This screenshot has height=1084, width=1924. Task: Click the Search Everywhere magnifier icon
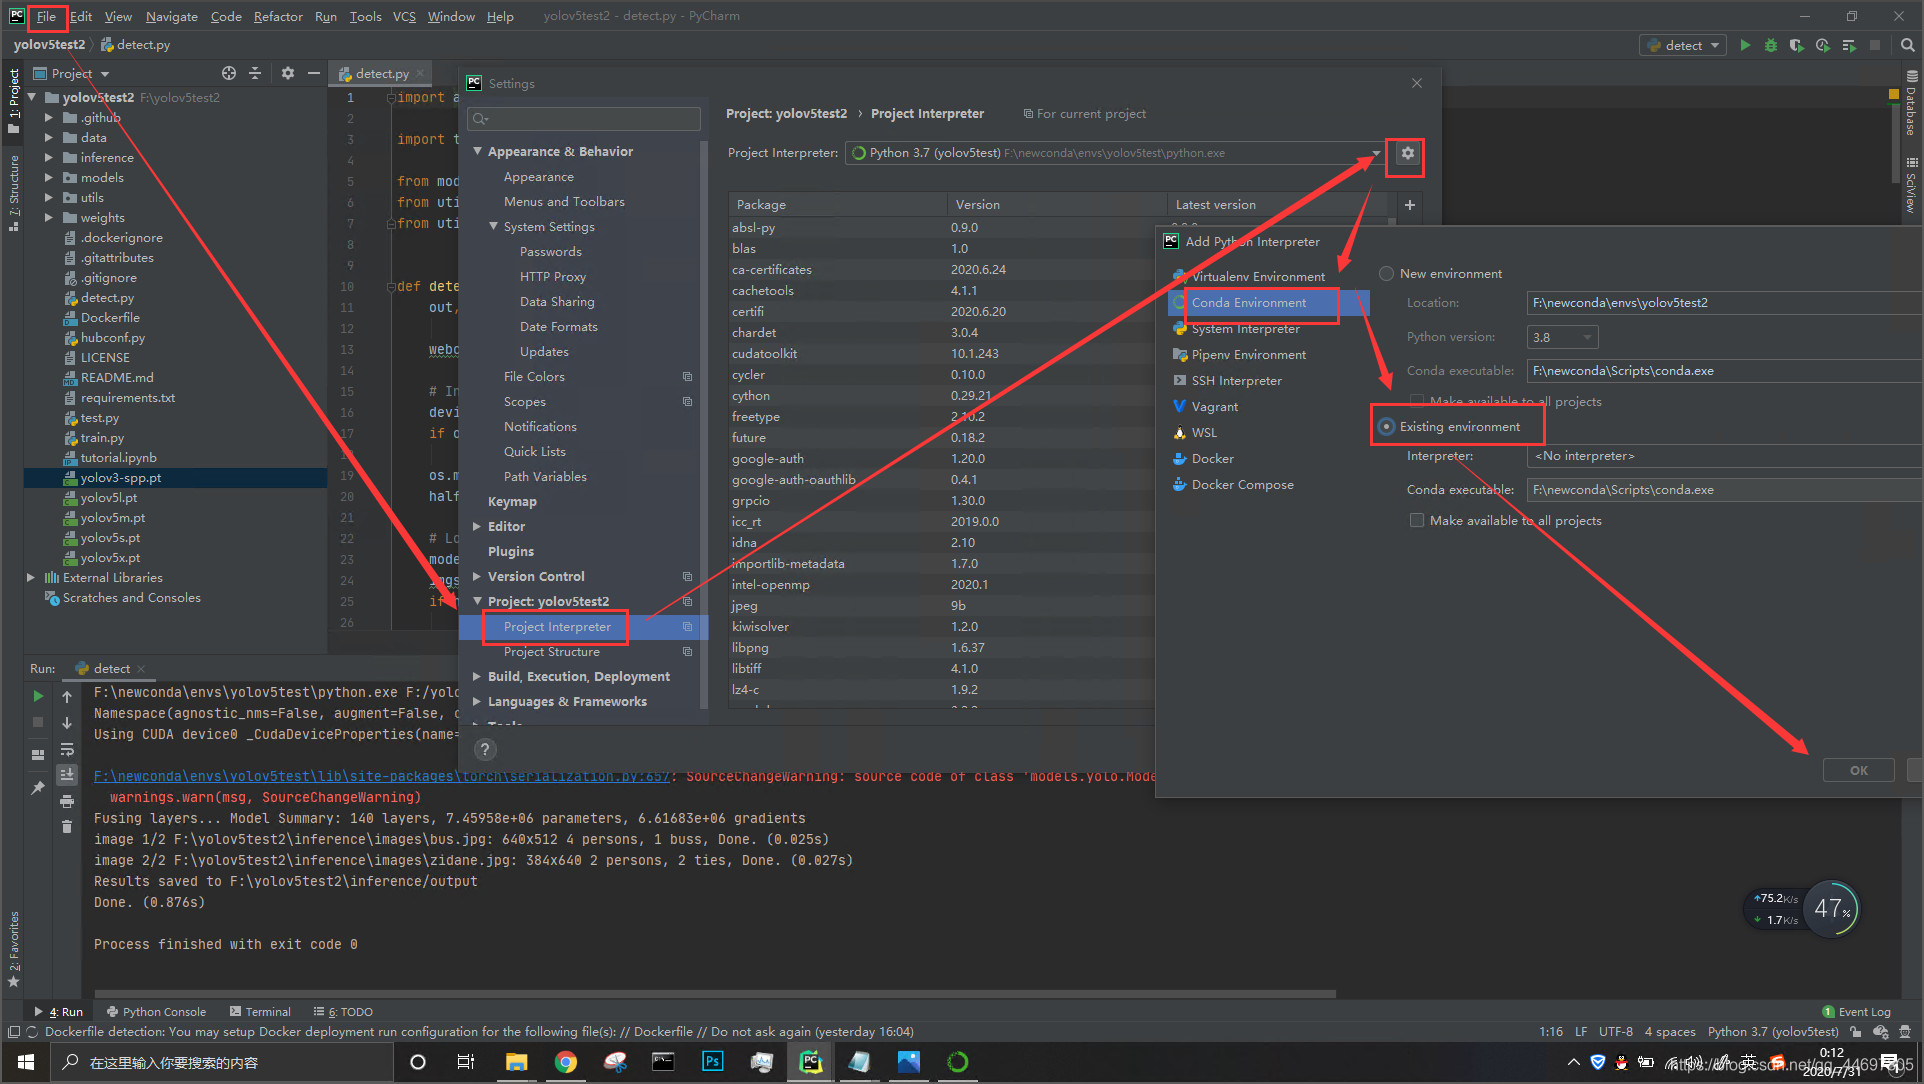1908,45
